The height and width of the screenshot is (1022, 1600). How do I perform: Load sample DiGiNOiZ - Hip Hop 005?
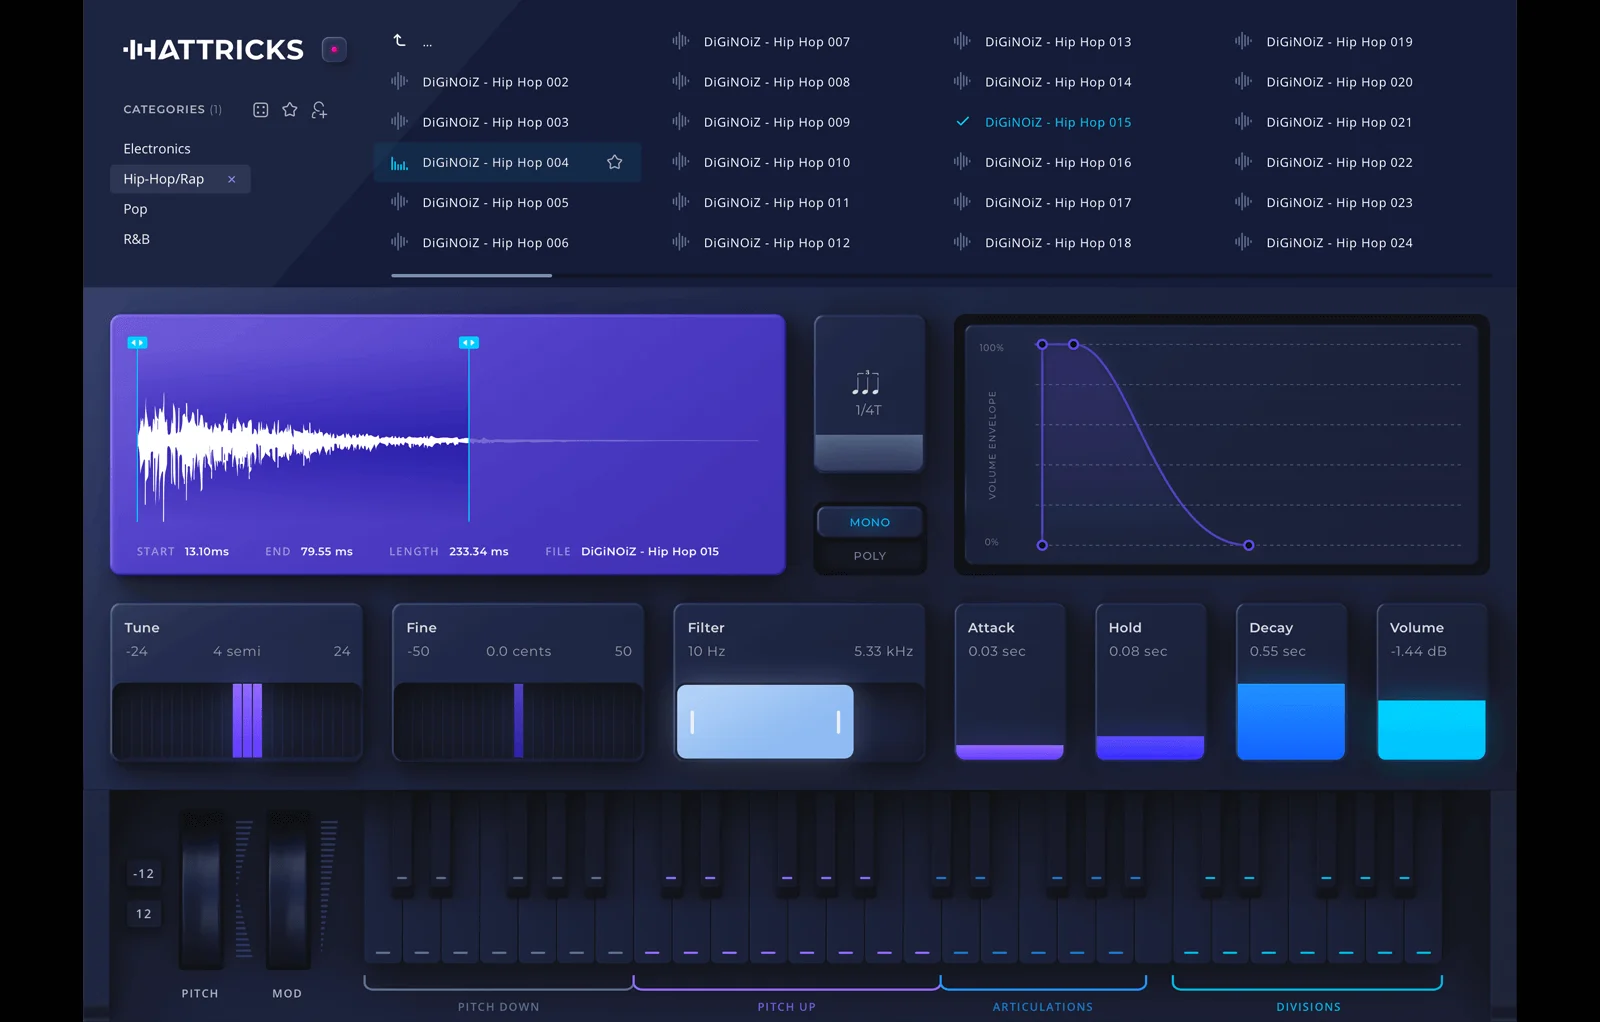pyautogui.click(x=495, y=202)
